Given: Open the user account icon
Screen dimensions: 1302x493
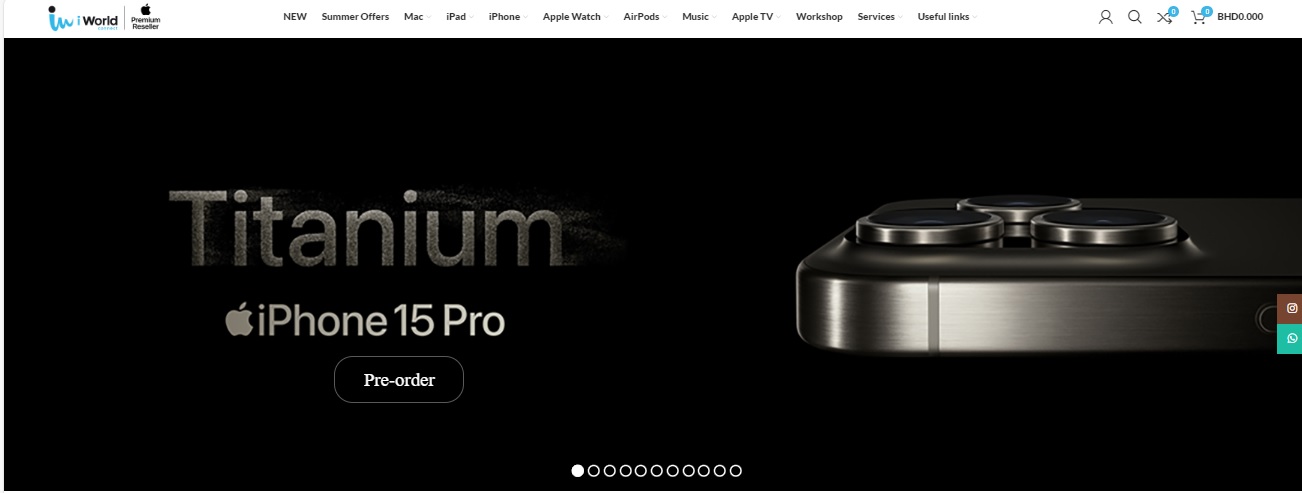Looking at the screenshot, I should (1105, 17).
